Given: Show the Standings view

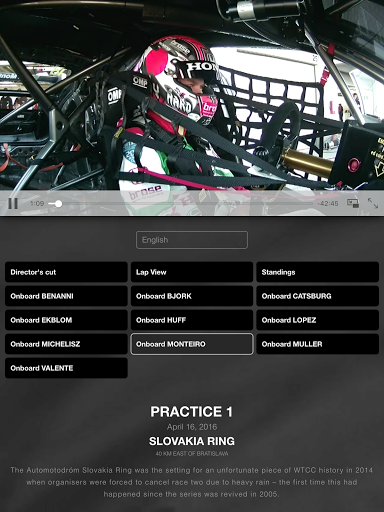Looking at the screenshot, I should (x=318, y=272).
